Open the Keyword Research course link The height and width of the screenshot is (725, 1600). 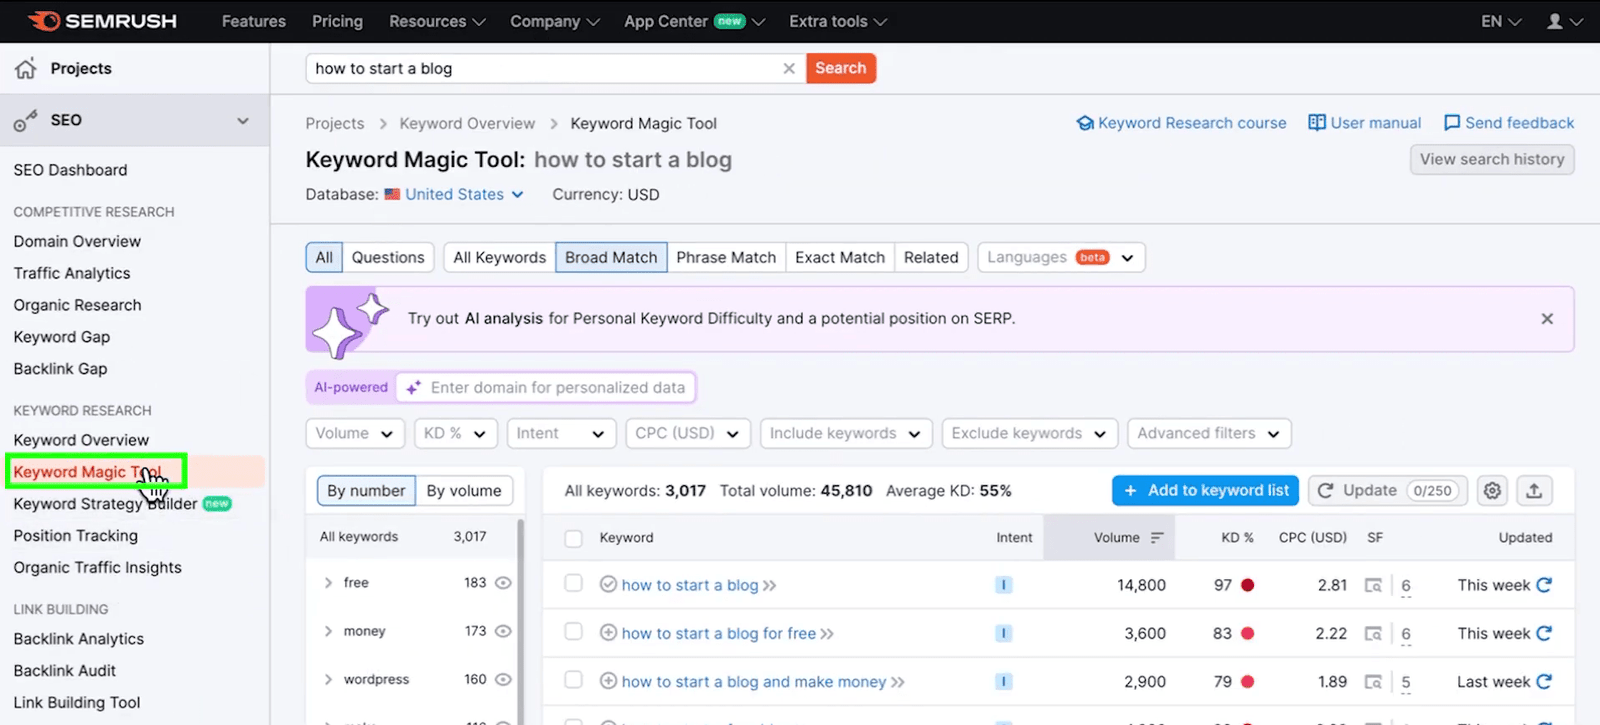coord(1181,123)
